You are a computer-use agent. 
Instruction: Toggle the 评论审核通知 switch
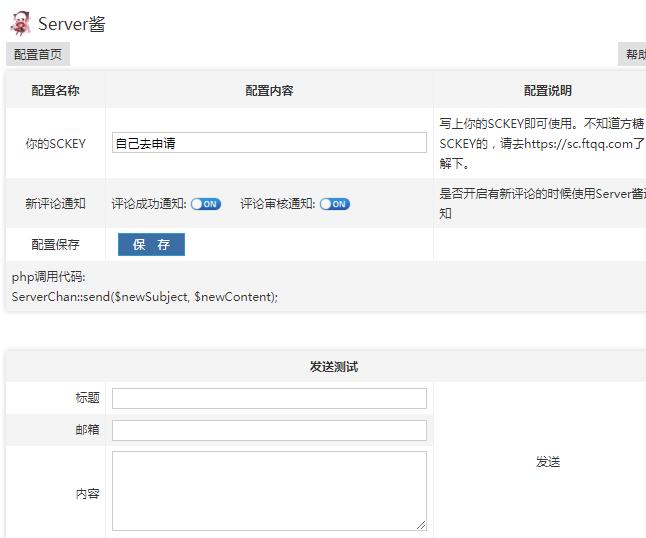[335, 204]
